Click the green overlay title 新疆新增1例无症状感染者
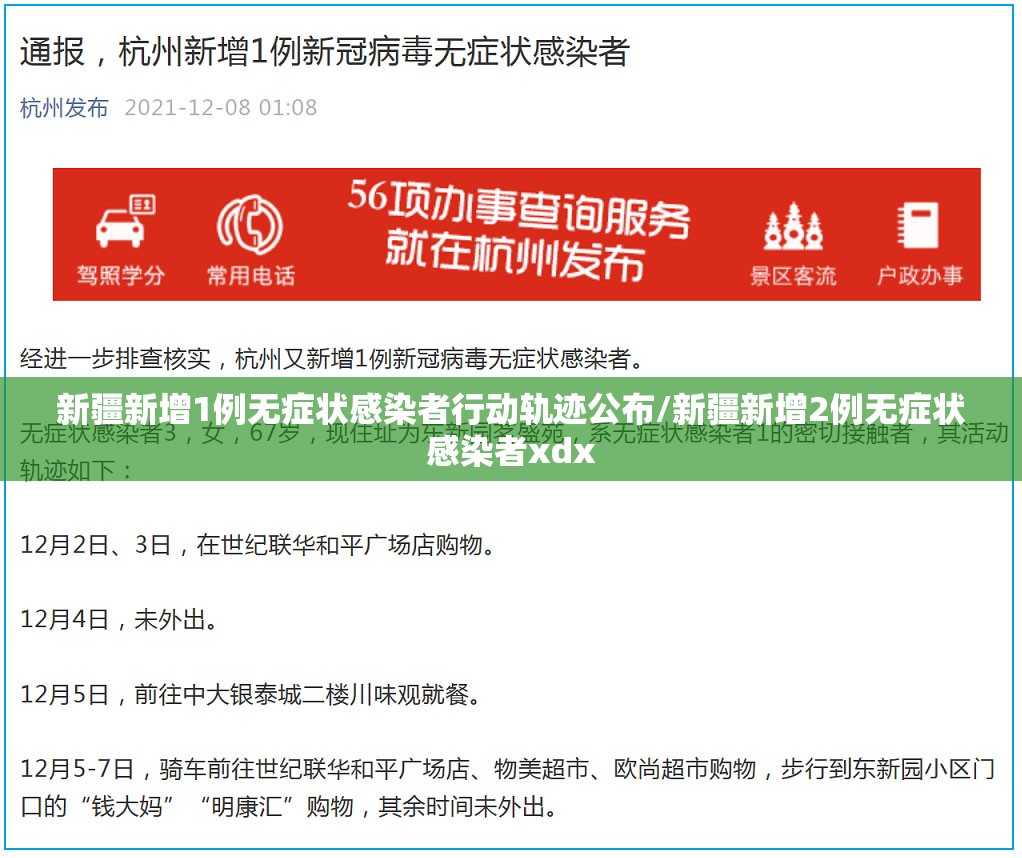Image resolution: width=1022 pixels, height=858 pixels. 511,430
